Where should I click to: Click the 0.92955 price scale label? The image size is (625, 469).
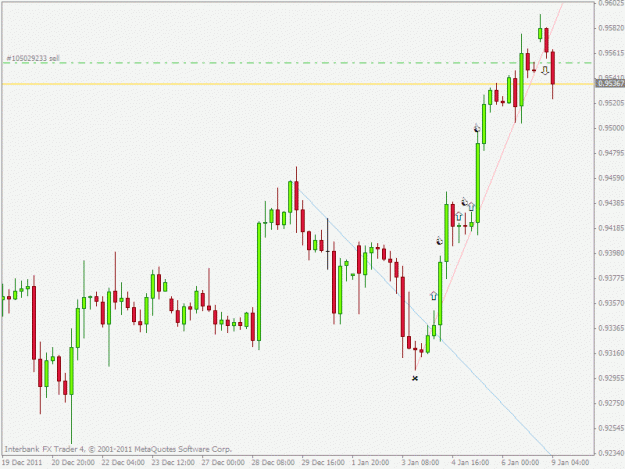click(x=611, y=378)
